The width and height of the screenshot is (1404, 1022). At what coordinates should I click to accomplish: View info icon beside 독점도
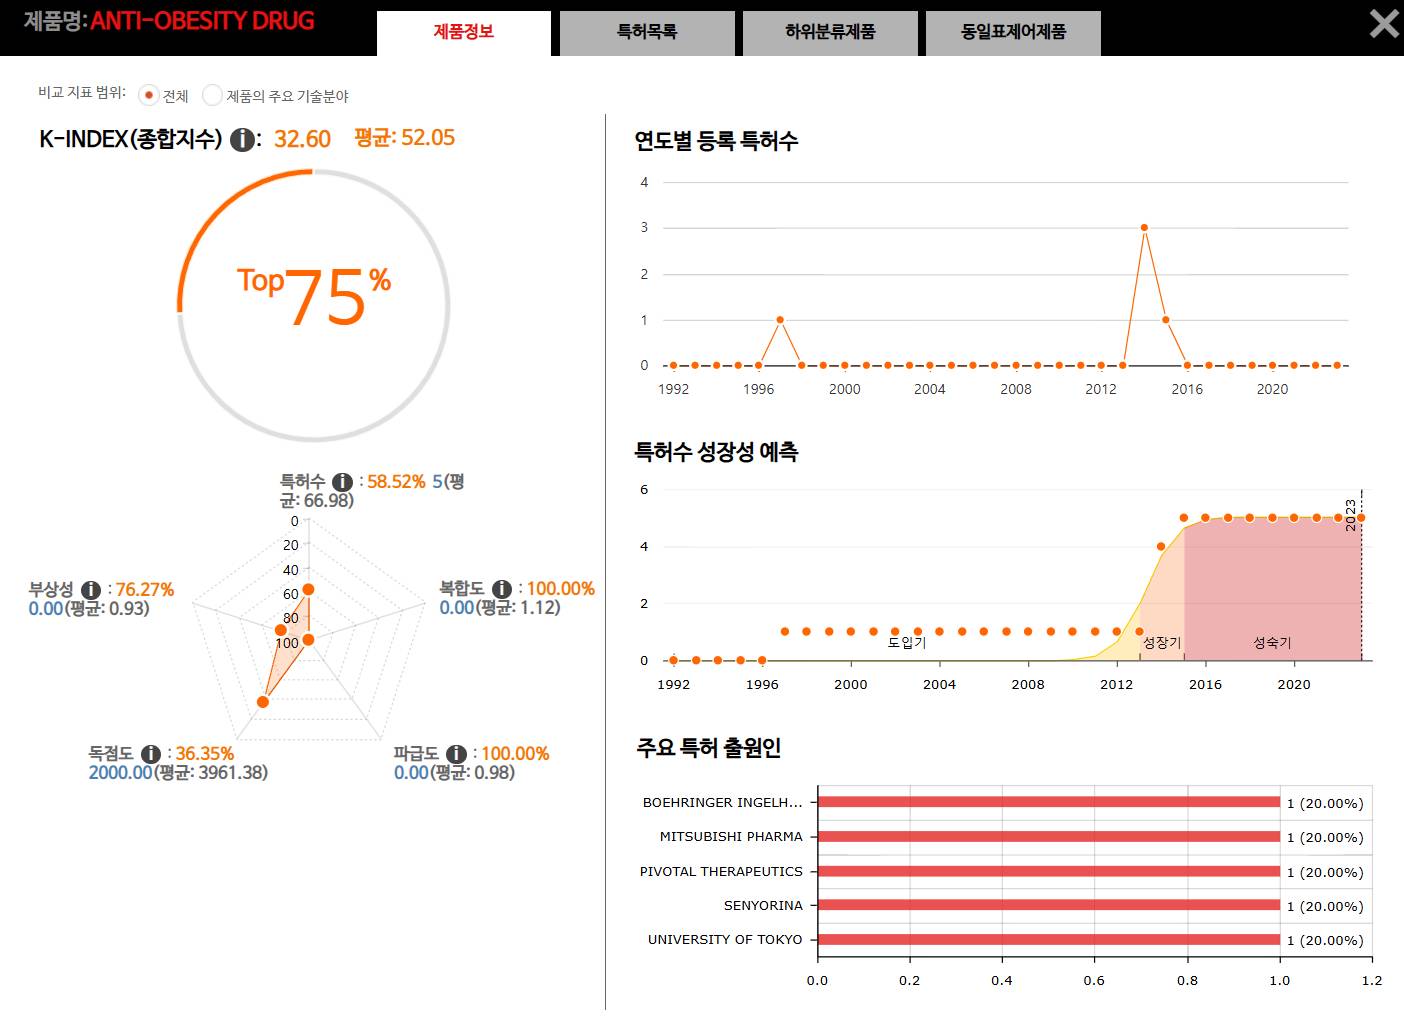pyautogui.click(x=151, y=754)
